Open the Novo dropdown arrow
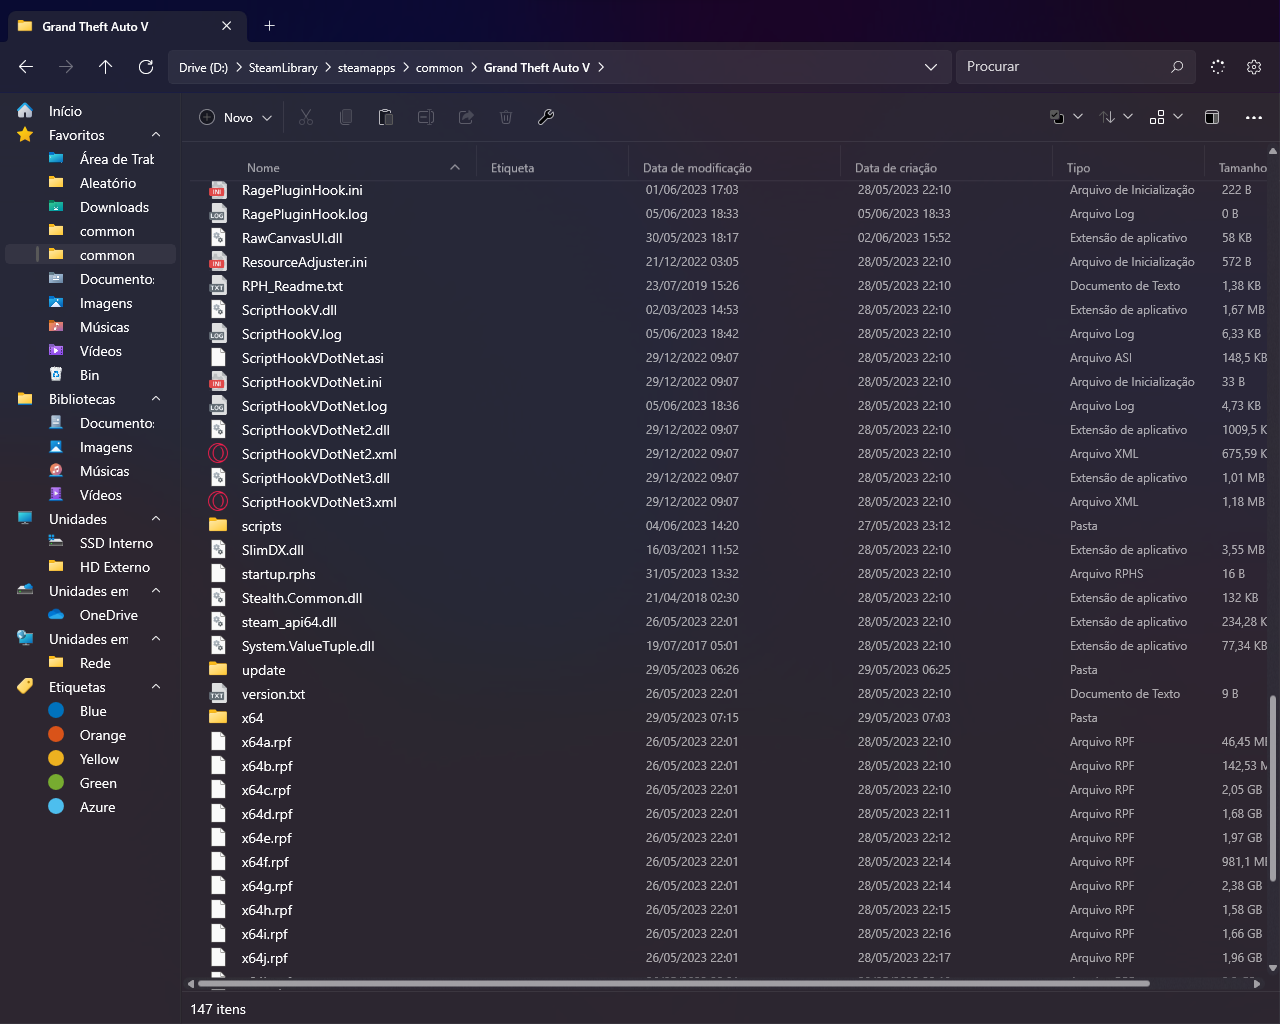Image resolution: width=1280 pixels, height=1024 pixels. click(267, 118)
